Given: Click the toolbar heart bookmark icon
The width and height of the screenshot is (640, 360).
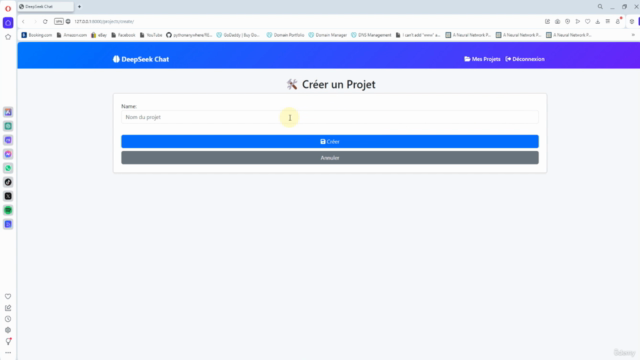Looking at the screenshot, I should point(588,22).
